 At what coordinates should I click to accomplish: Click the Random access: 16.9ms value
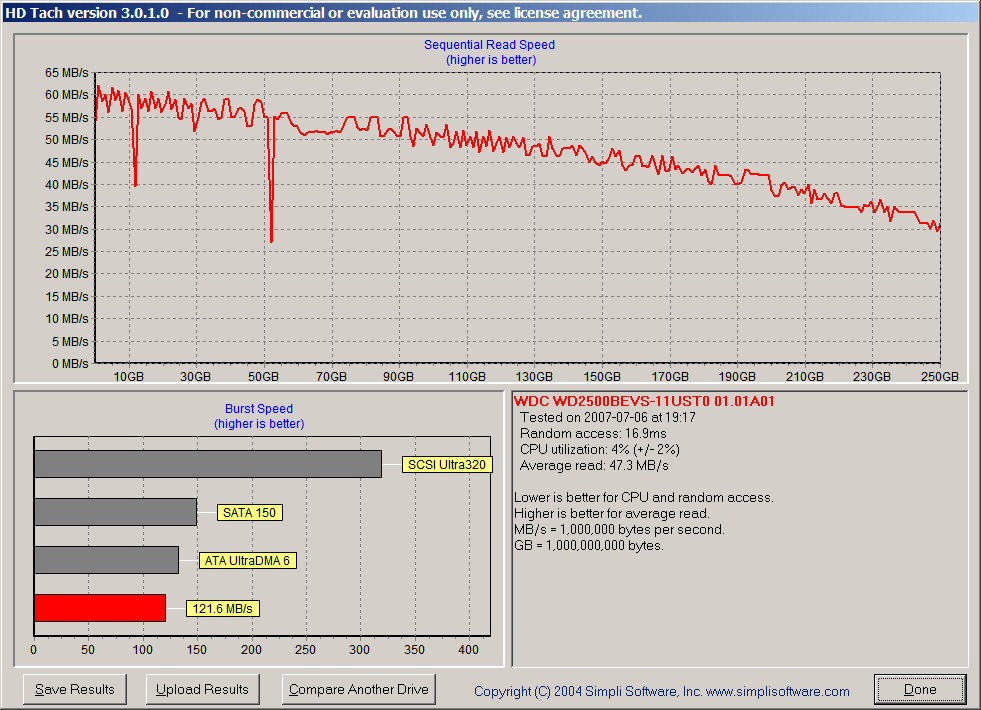pos(592,434)
